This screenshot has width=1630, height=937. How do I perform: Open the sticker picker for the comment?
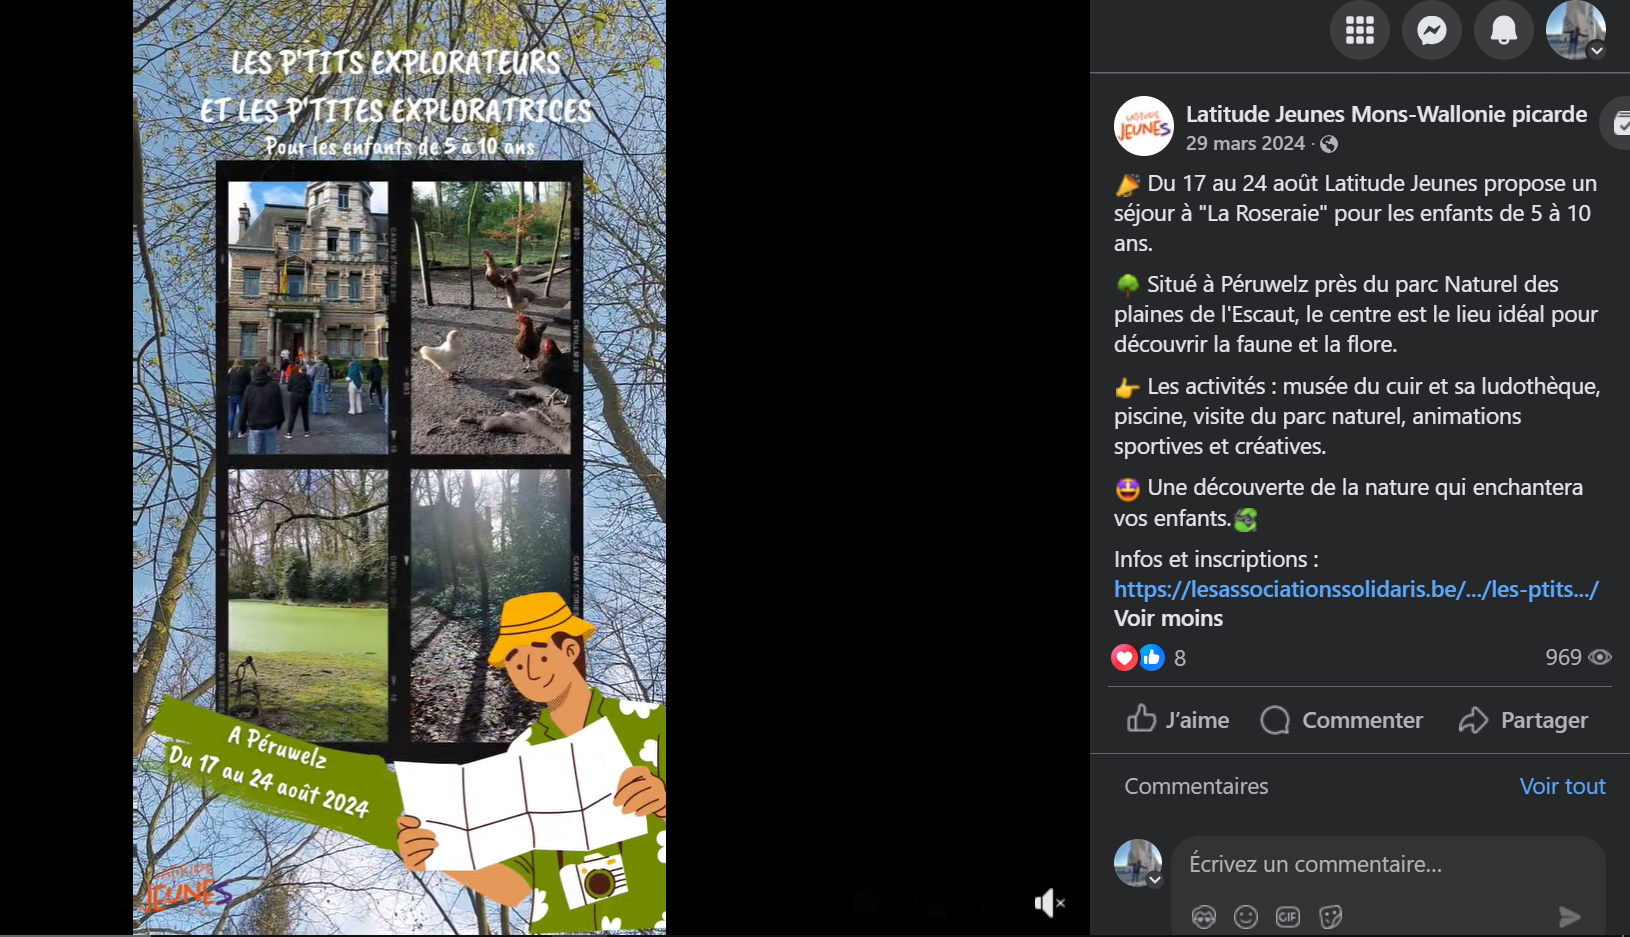click(1330, 916)
